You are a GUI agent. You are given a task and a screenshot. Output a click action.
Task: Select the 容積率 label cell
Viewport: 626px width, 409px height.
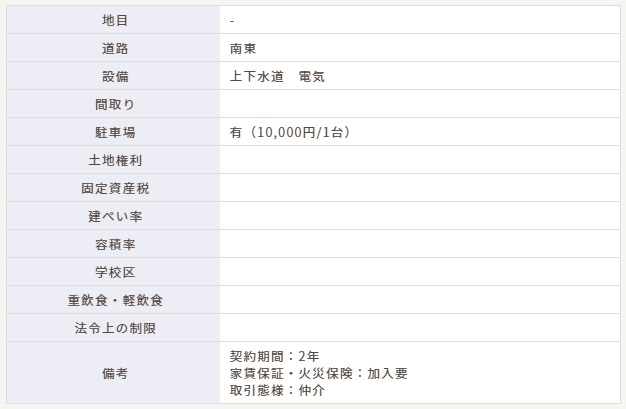(115, 244)
